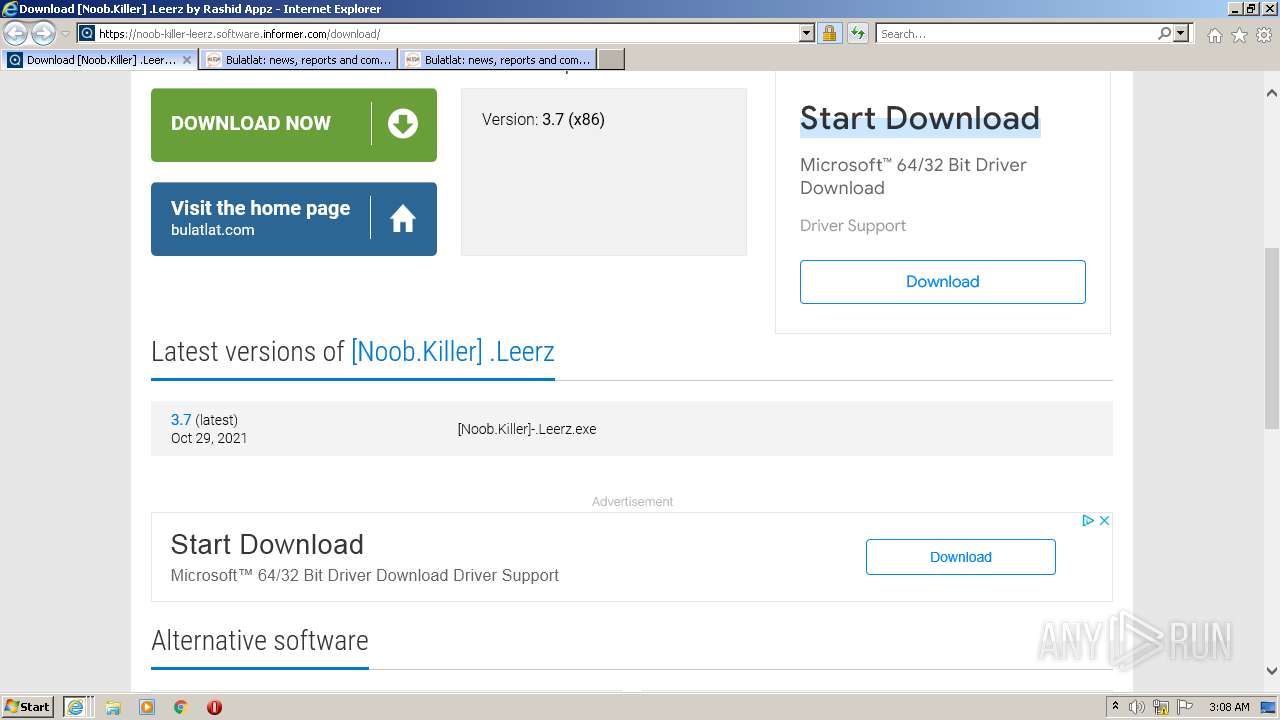Click Download button in sidebar ad
This screenshot has width=1280, height=720.
[x=943, y=282]
